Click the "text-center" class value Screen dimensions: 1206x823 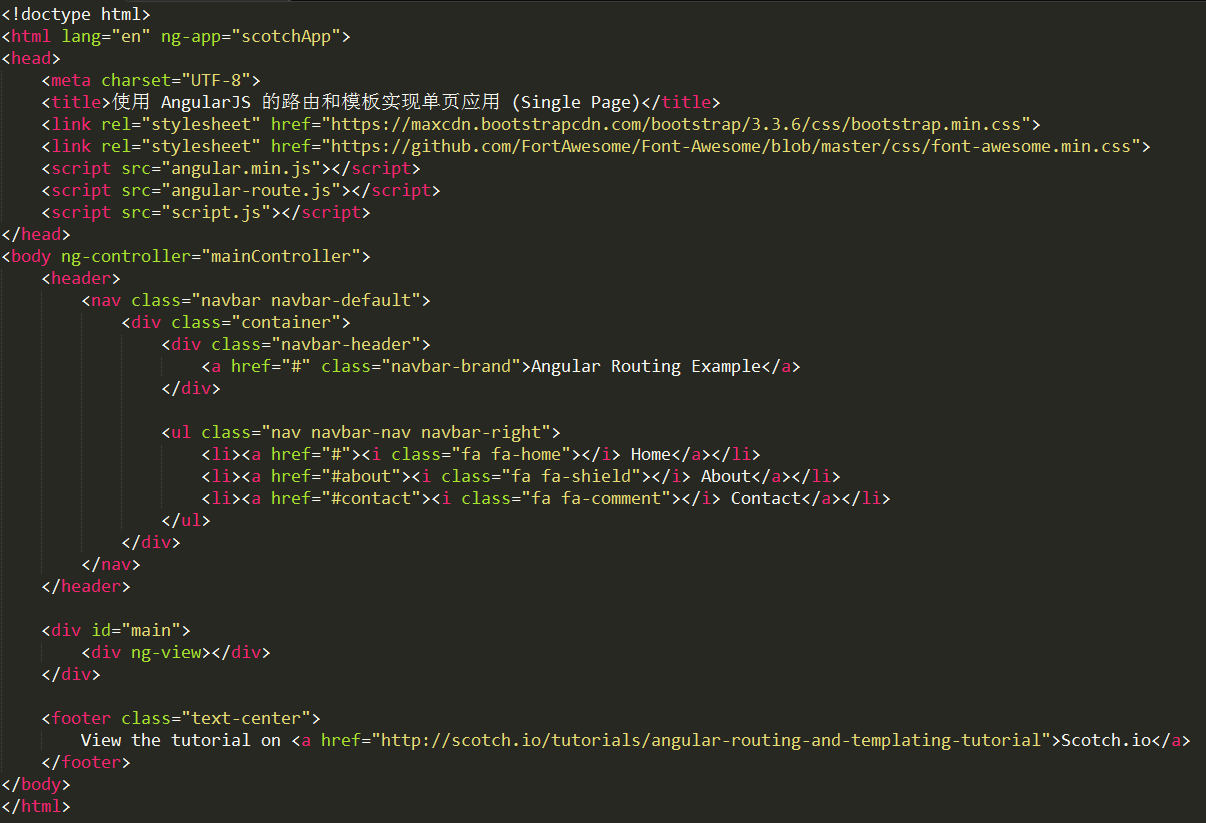click(x=246, y=718)
